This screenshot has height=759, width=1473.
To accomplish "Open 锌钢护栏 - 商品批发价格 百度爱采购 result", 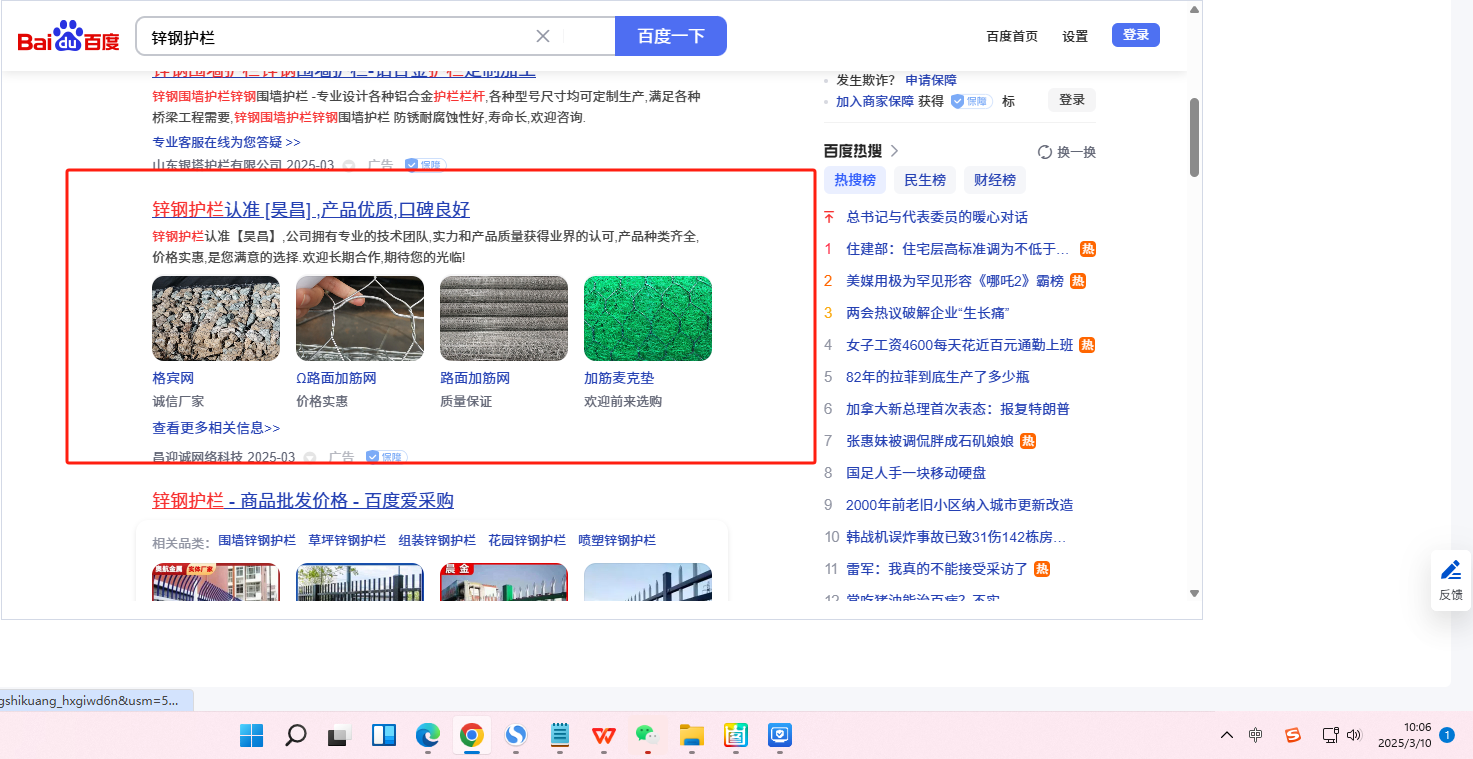I will (303, 501).
